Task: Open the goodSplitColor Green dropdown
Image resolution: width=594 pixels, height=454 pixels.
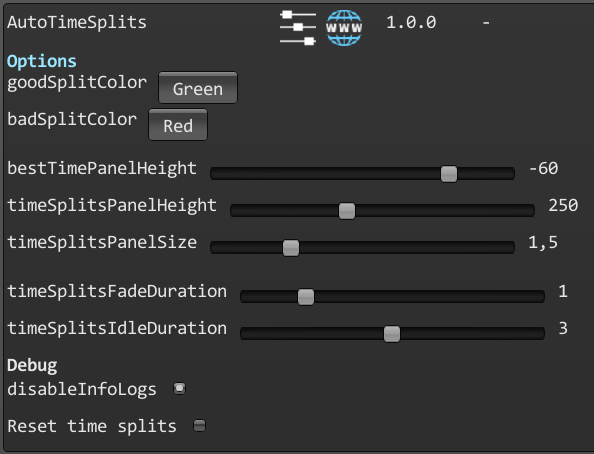Action: pyautogui.click(x=198, y=88)
